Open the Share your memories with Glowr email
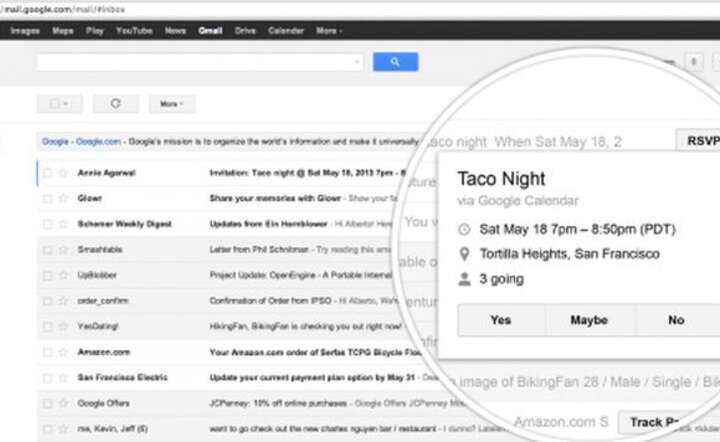This screenshot has width=720, height=442. coord(275,198)
